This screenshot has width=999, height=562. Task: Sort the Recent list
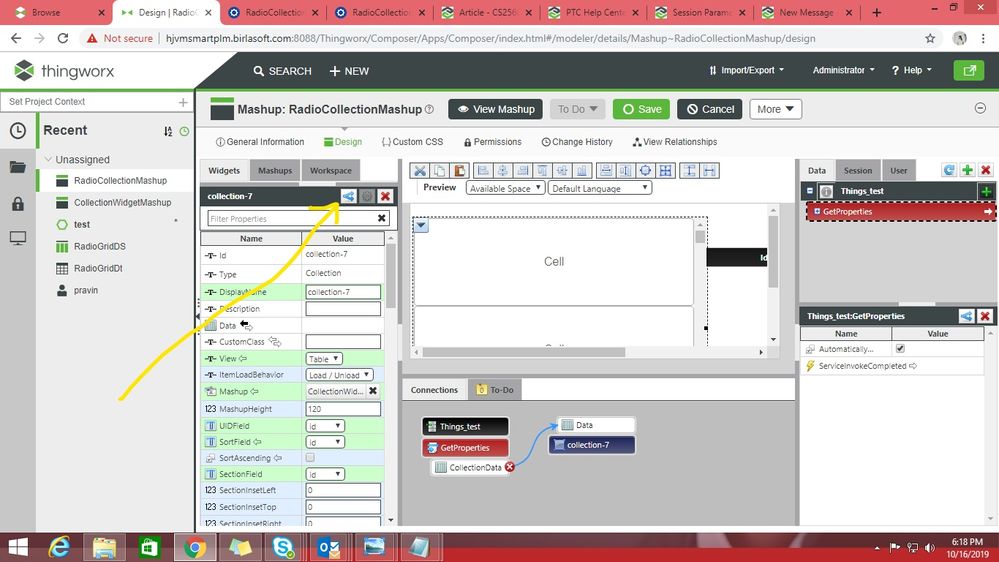(x=168, y=131)
